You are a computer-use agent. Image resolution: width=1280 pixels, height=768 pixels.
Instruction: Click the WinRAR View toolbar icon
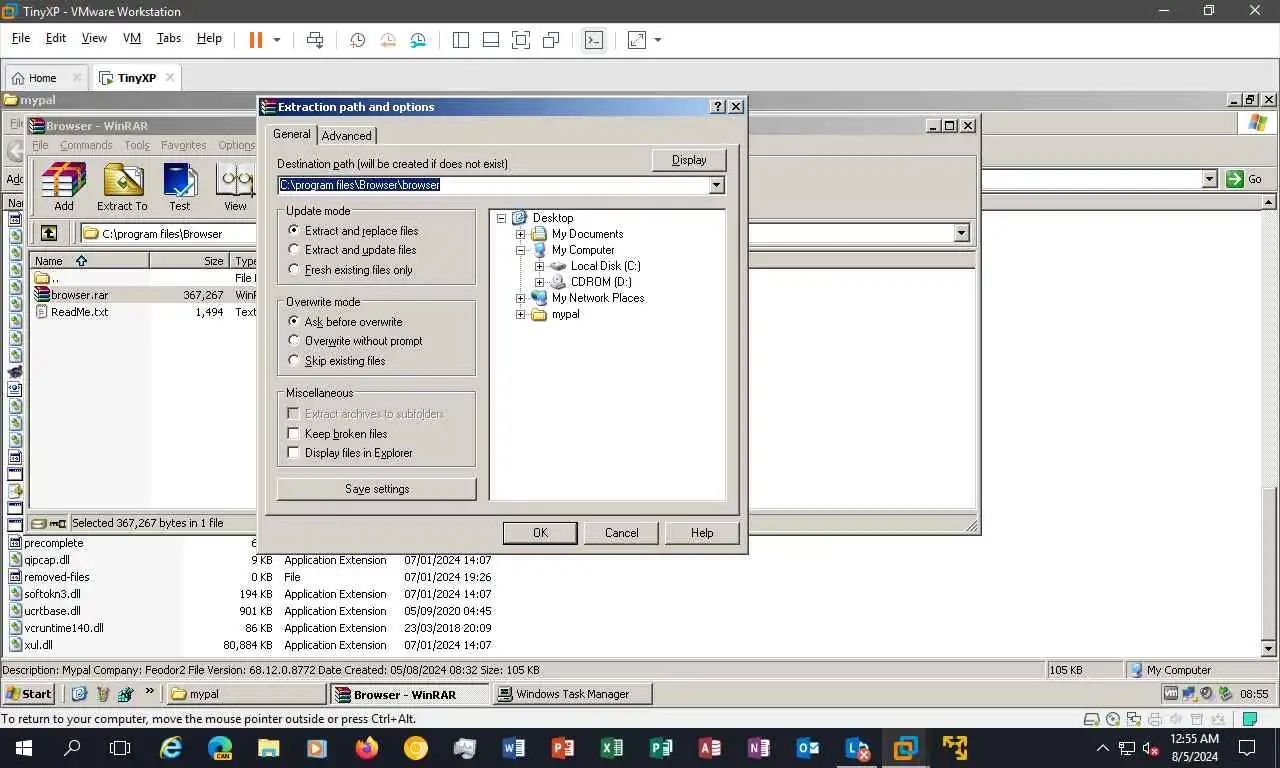click(236, 187)
